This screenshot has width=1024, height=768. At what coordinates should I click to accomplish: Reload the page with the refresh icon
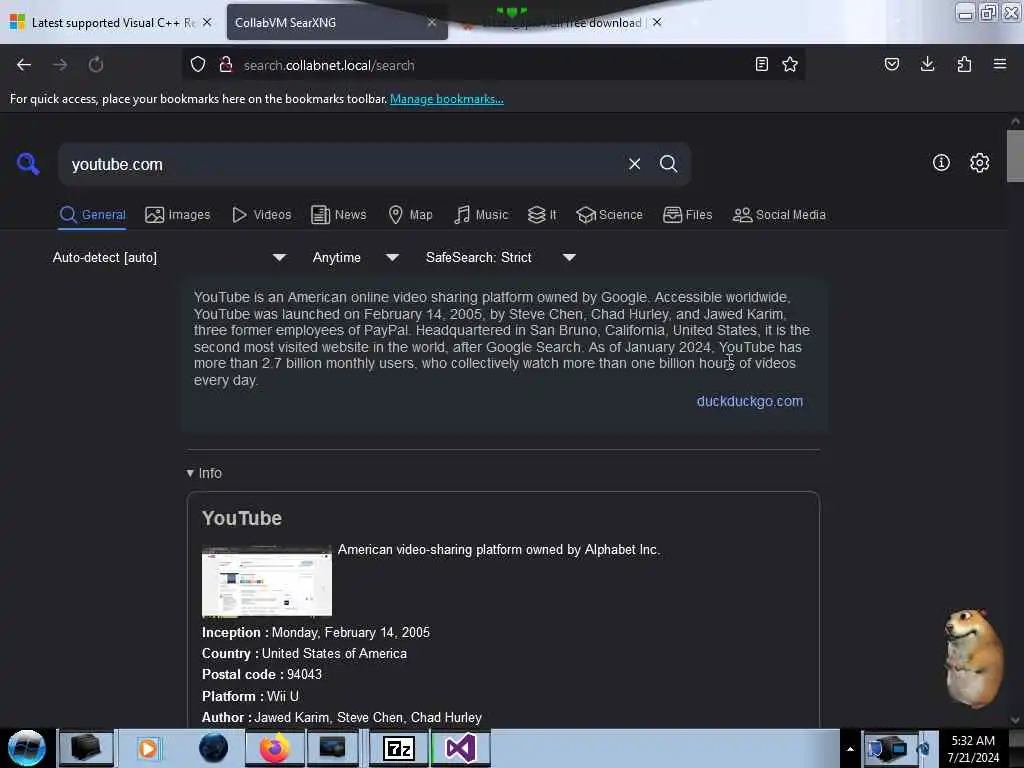tap(96, 65)
